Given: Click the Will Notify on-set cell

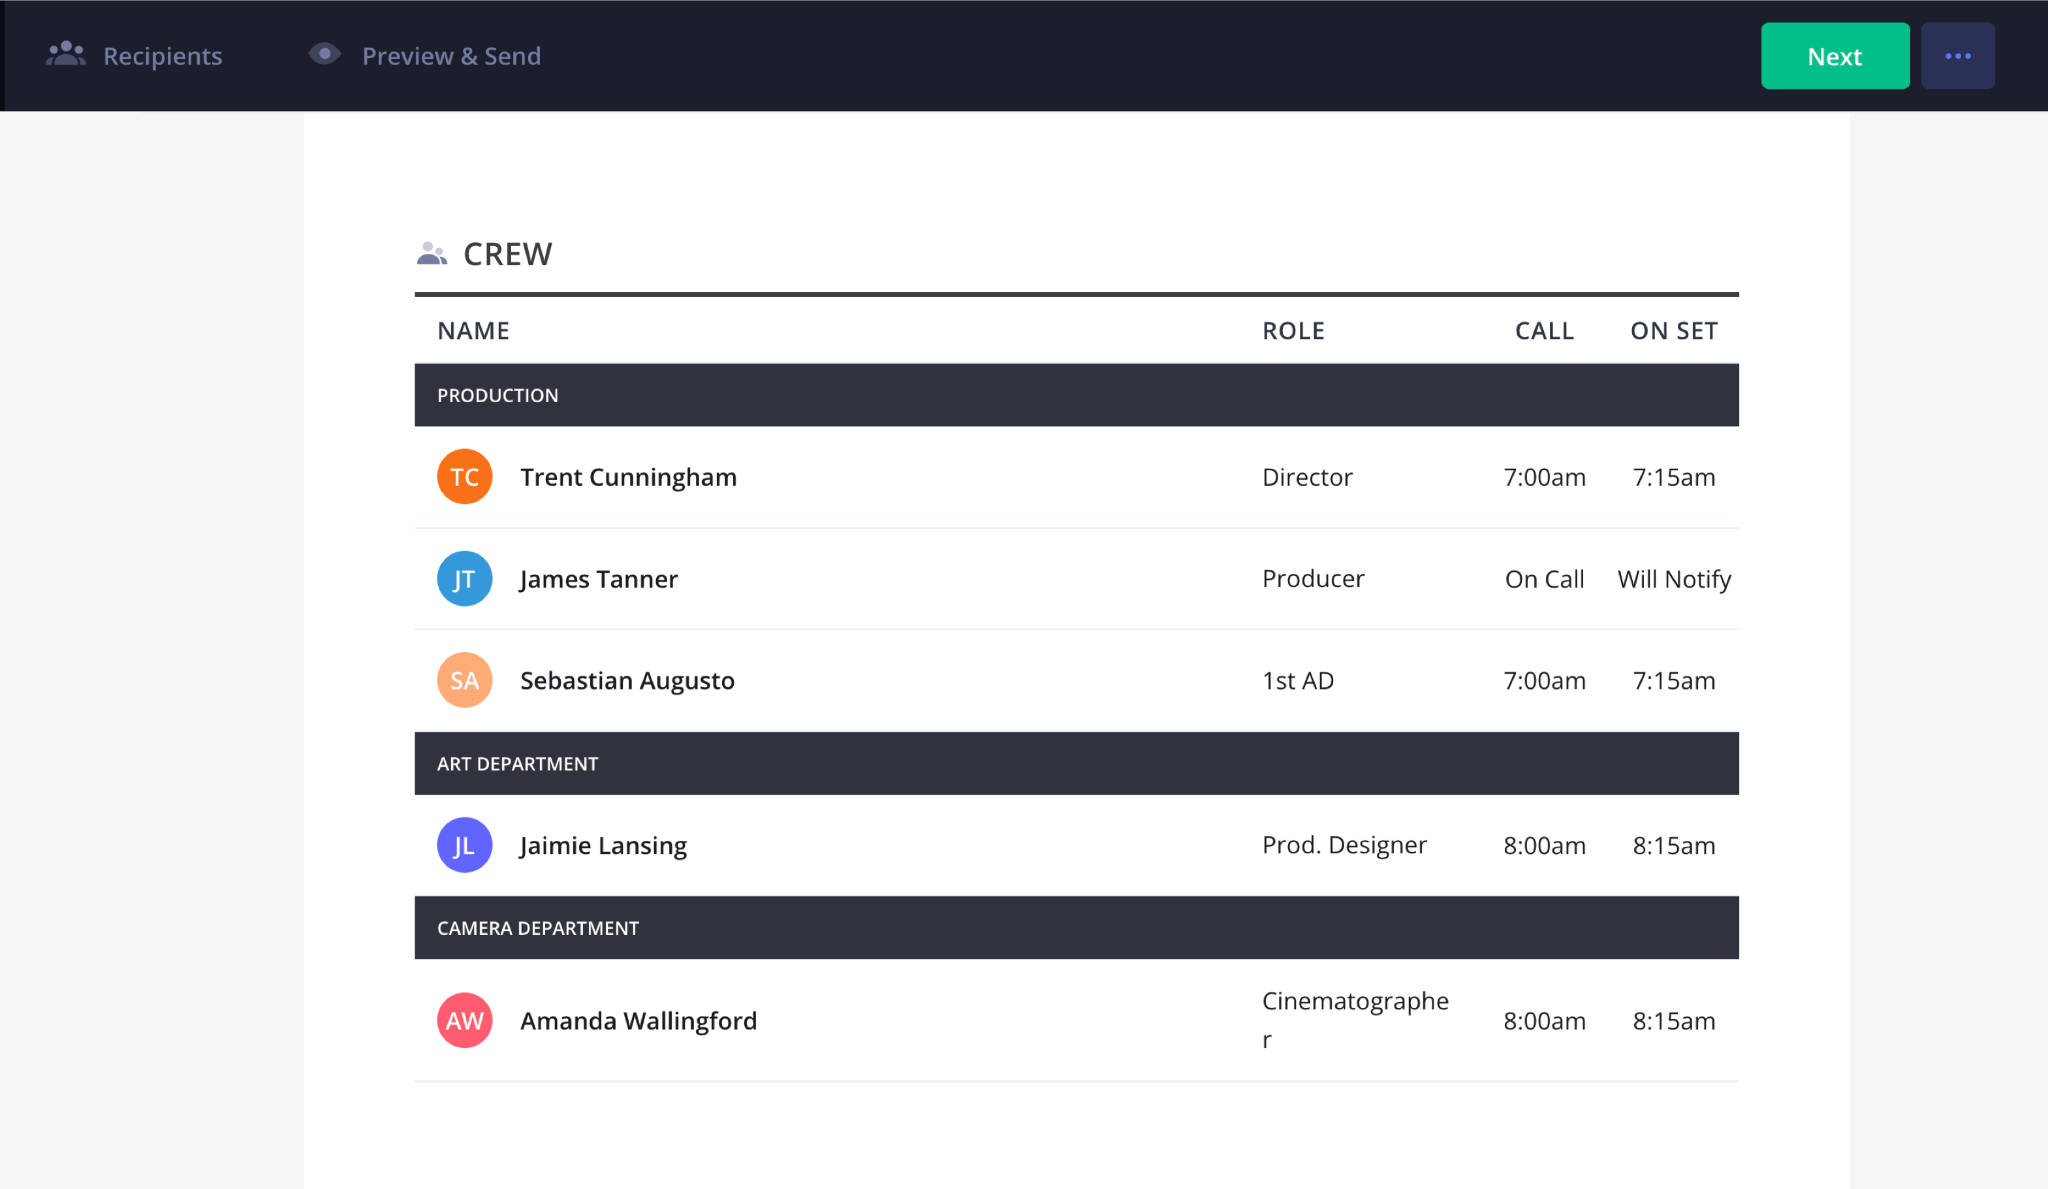Looking at the screenshot, I should (1674, 579).
